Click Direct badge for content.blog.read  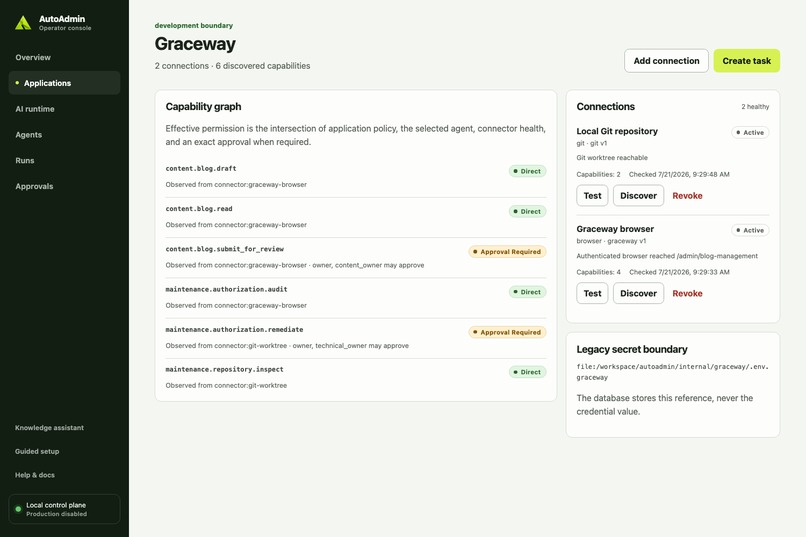pyautogui.click(x=527, y=211)
